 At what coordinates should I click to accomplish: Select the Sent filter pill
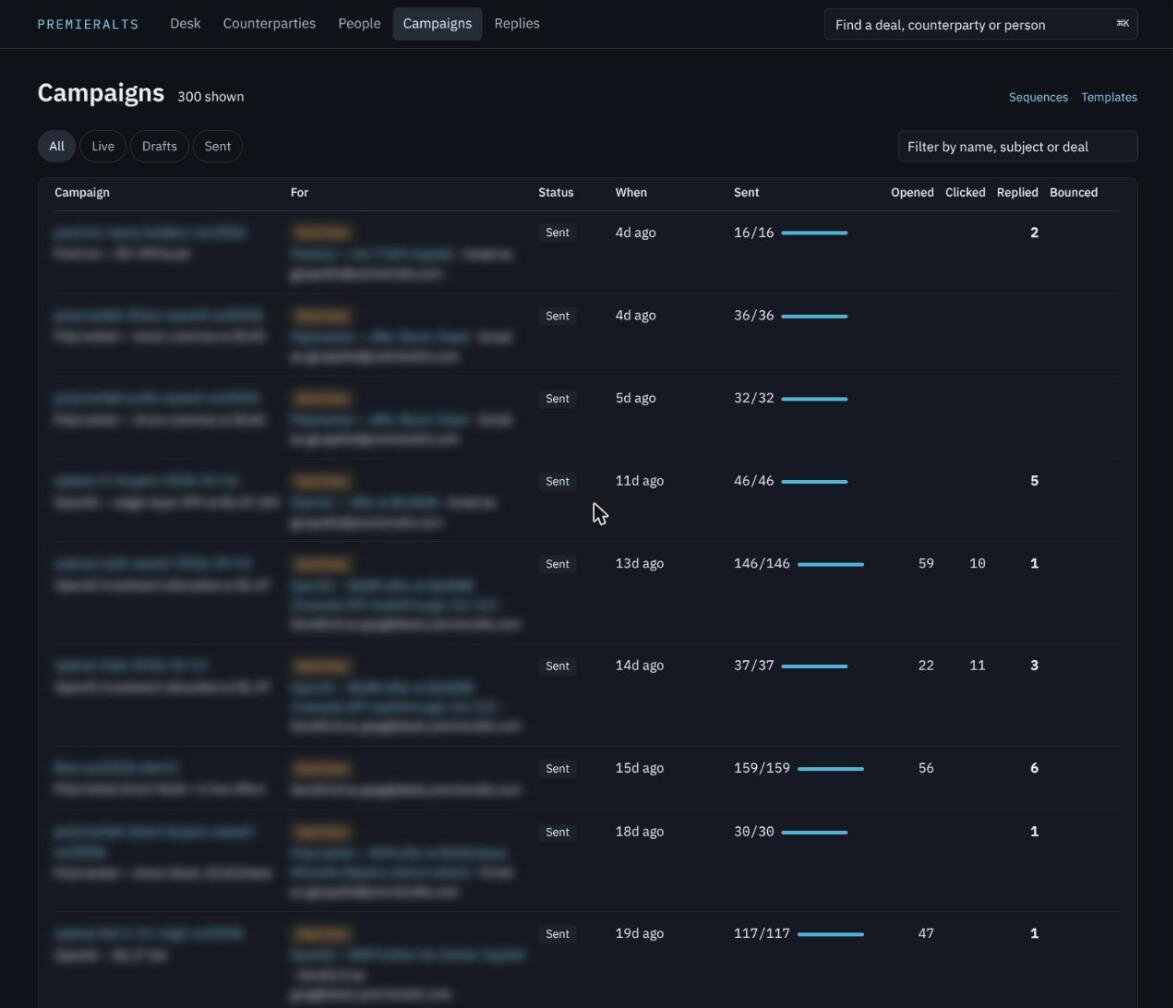[x=218, y=146]
